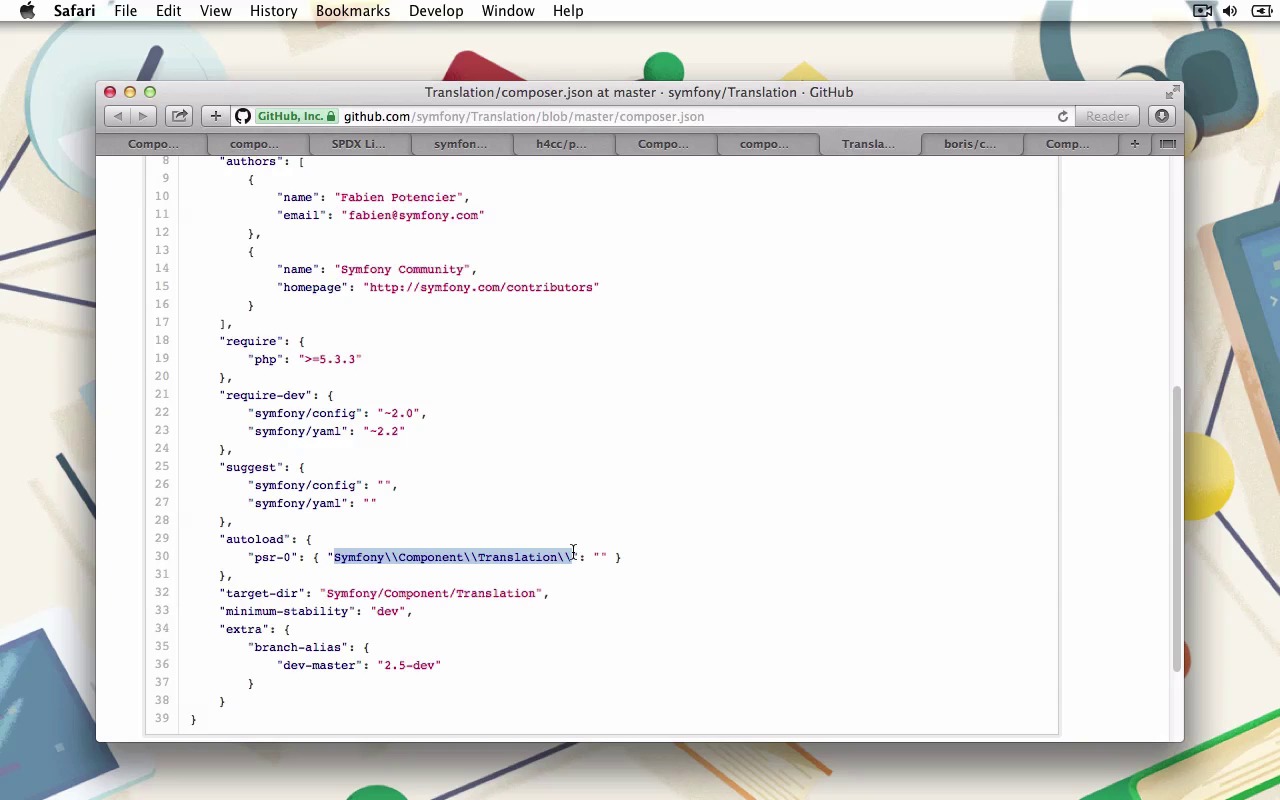Click the "suggest" key
The height and width of the screenshot is (800, 1280).
pyautogui.click(x=251, y=467)
